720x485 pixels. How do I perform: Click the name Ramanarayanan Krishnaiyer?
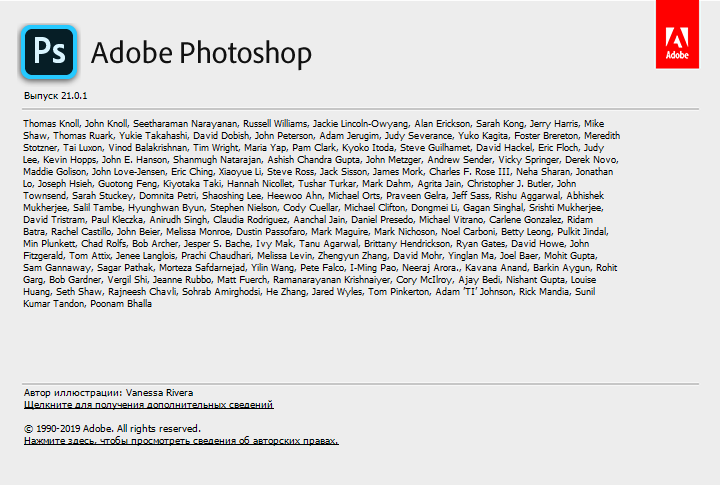(332, 280)
